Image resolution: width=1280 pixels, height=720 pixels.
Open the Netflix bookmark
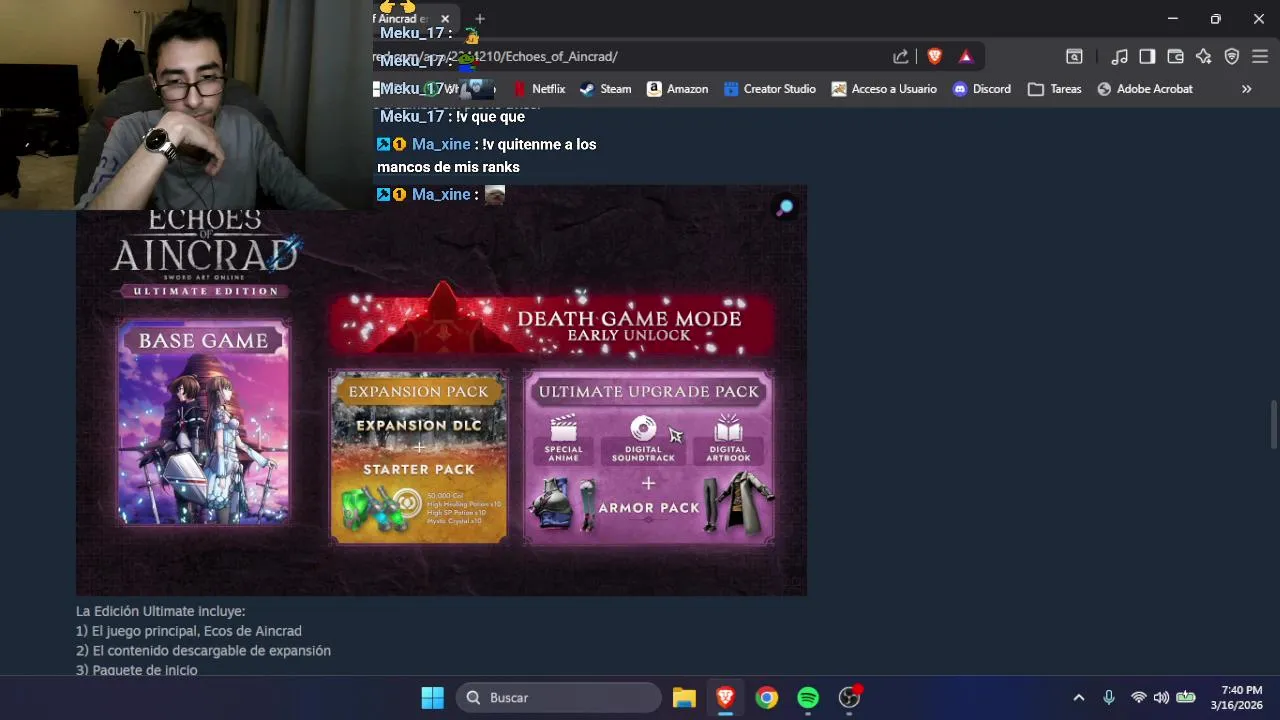(x=539, y=89)
